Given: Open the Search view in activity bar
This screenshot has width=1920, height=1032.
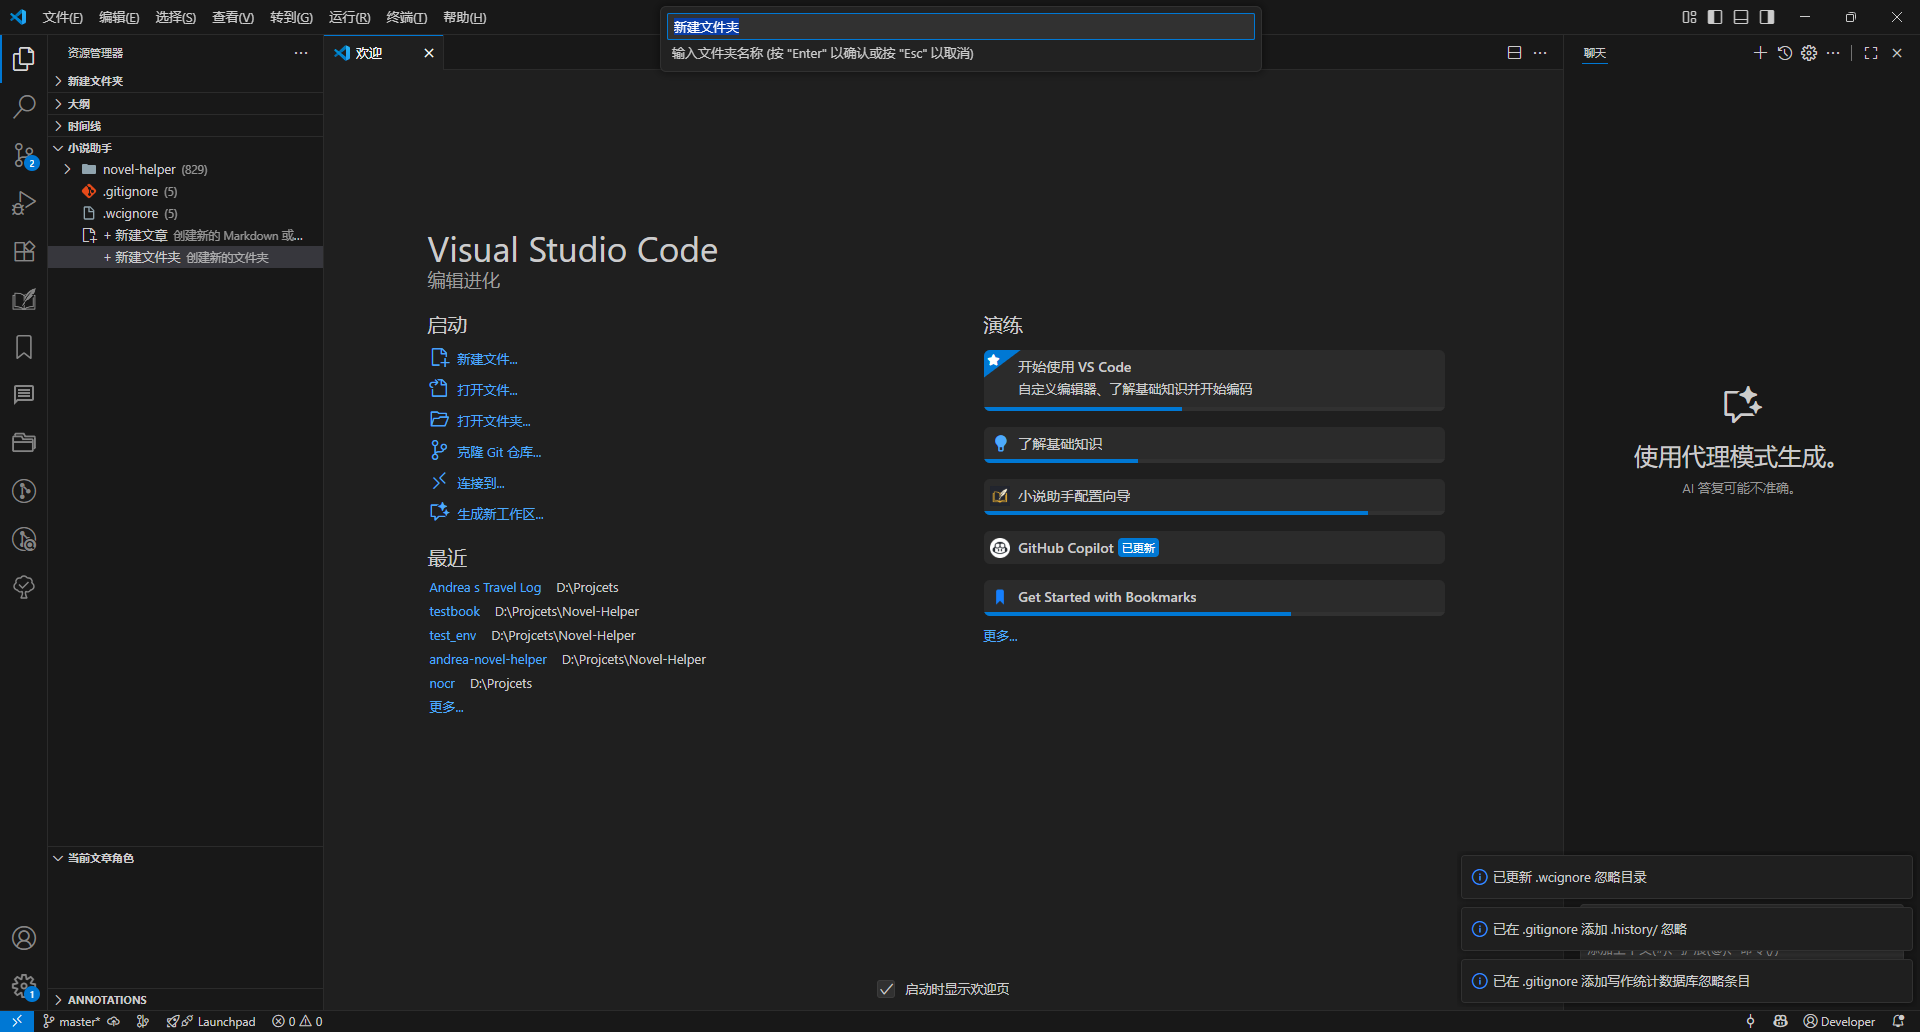Looking at the screenshot, I should pos(24,106).
